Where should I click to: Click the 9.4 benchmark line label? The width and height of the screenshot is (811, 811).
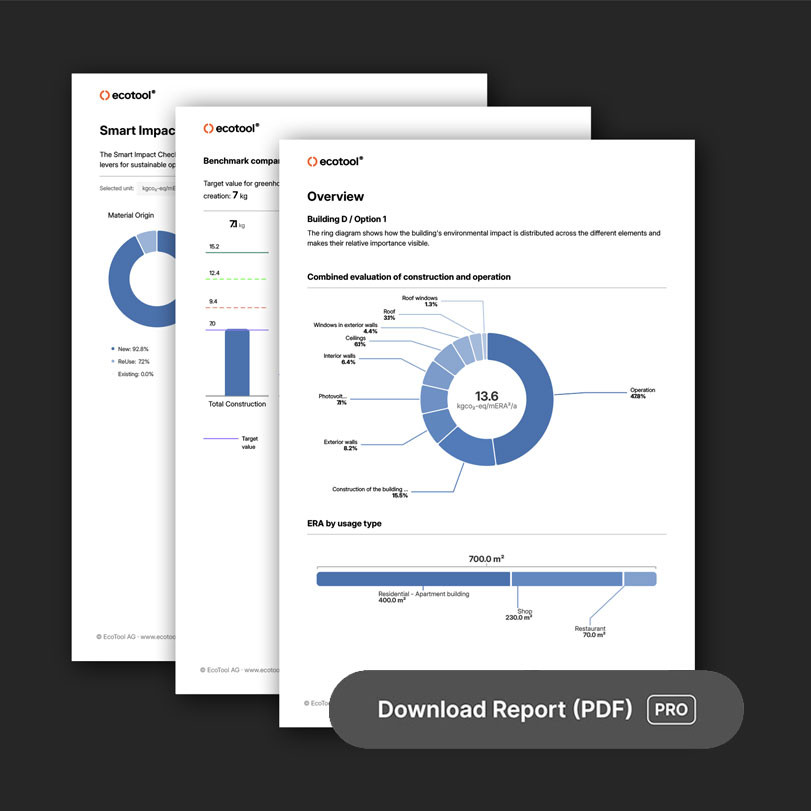tap(213, 301)
